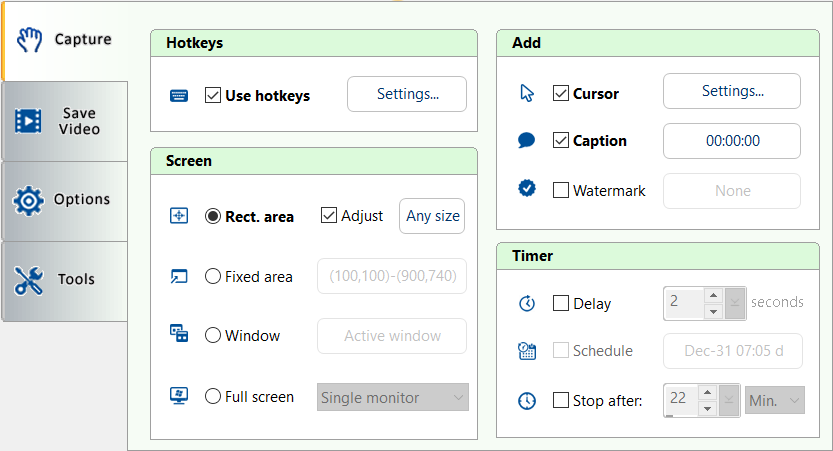Tick the Stop after checkbox
The width and height of the screenshot is (833, 451).
(561, 401)
